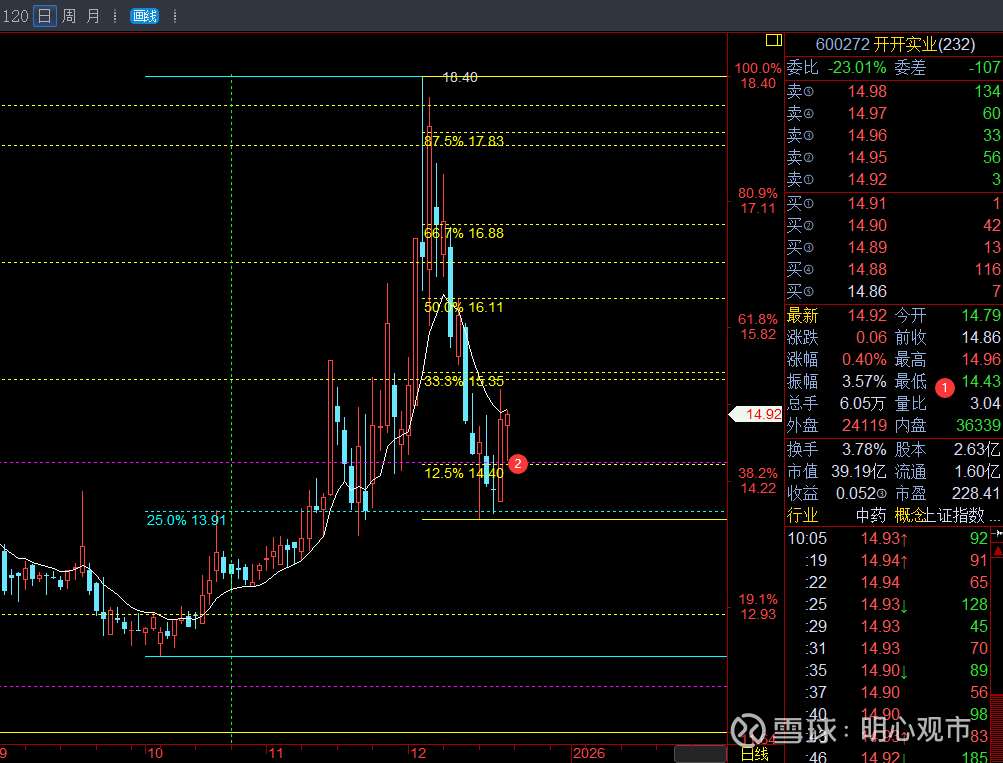Click 涨幅 value 0.40%
Image resolution: width=1003 pixels, height=763 pixels.
(x=864, y=359)
